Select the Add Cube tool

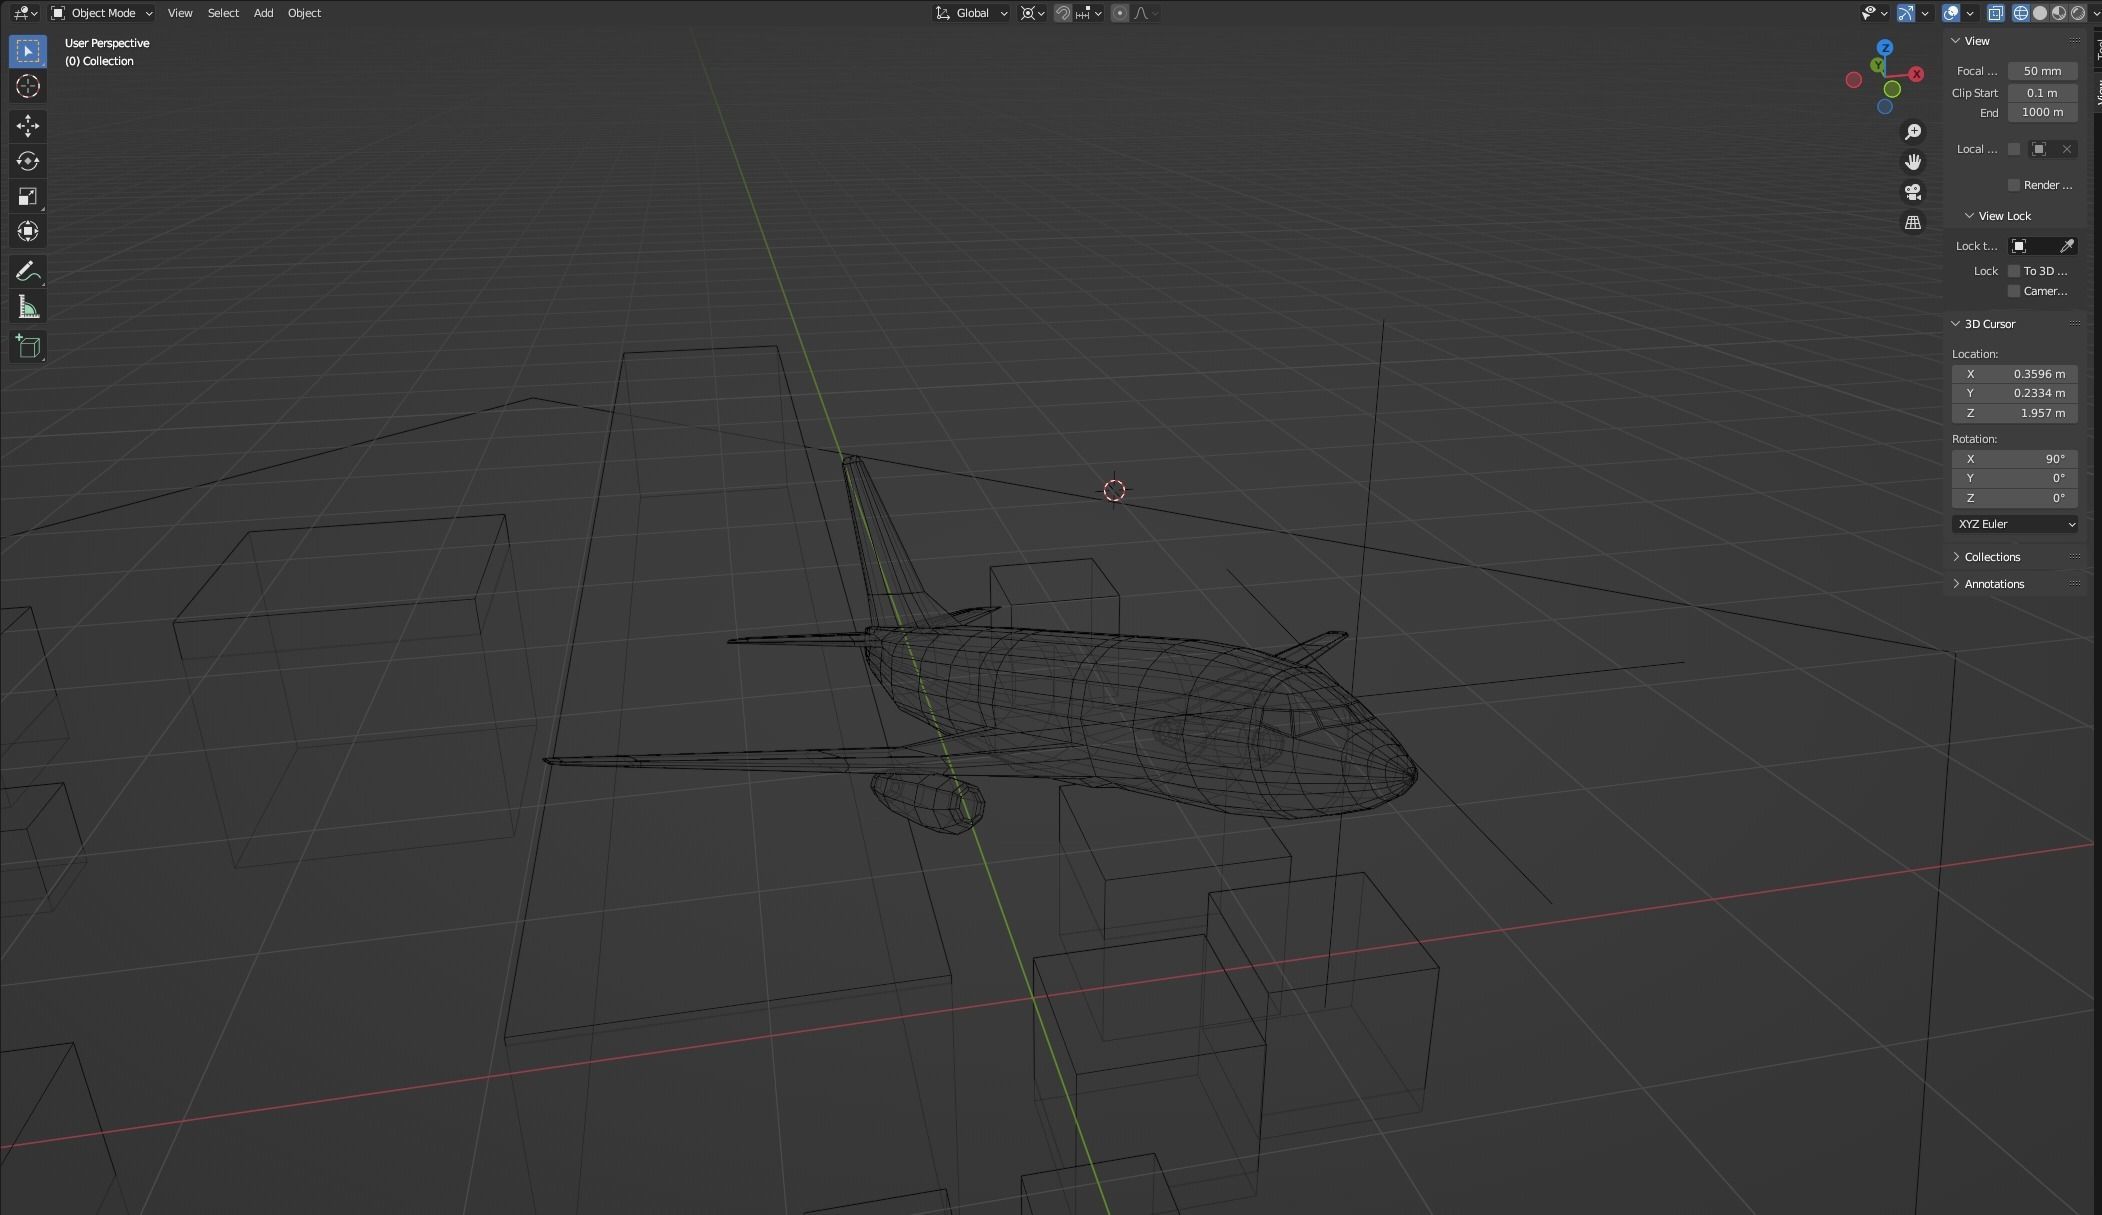click(28, 347)
